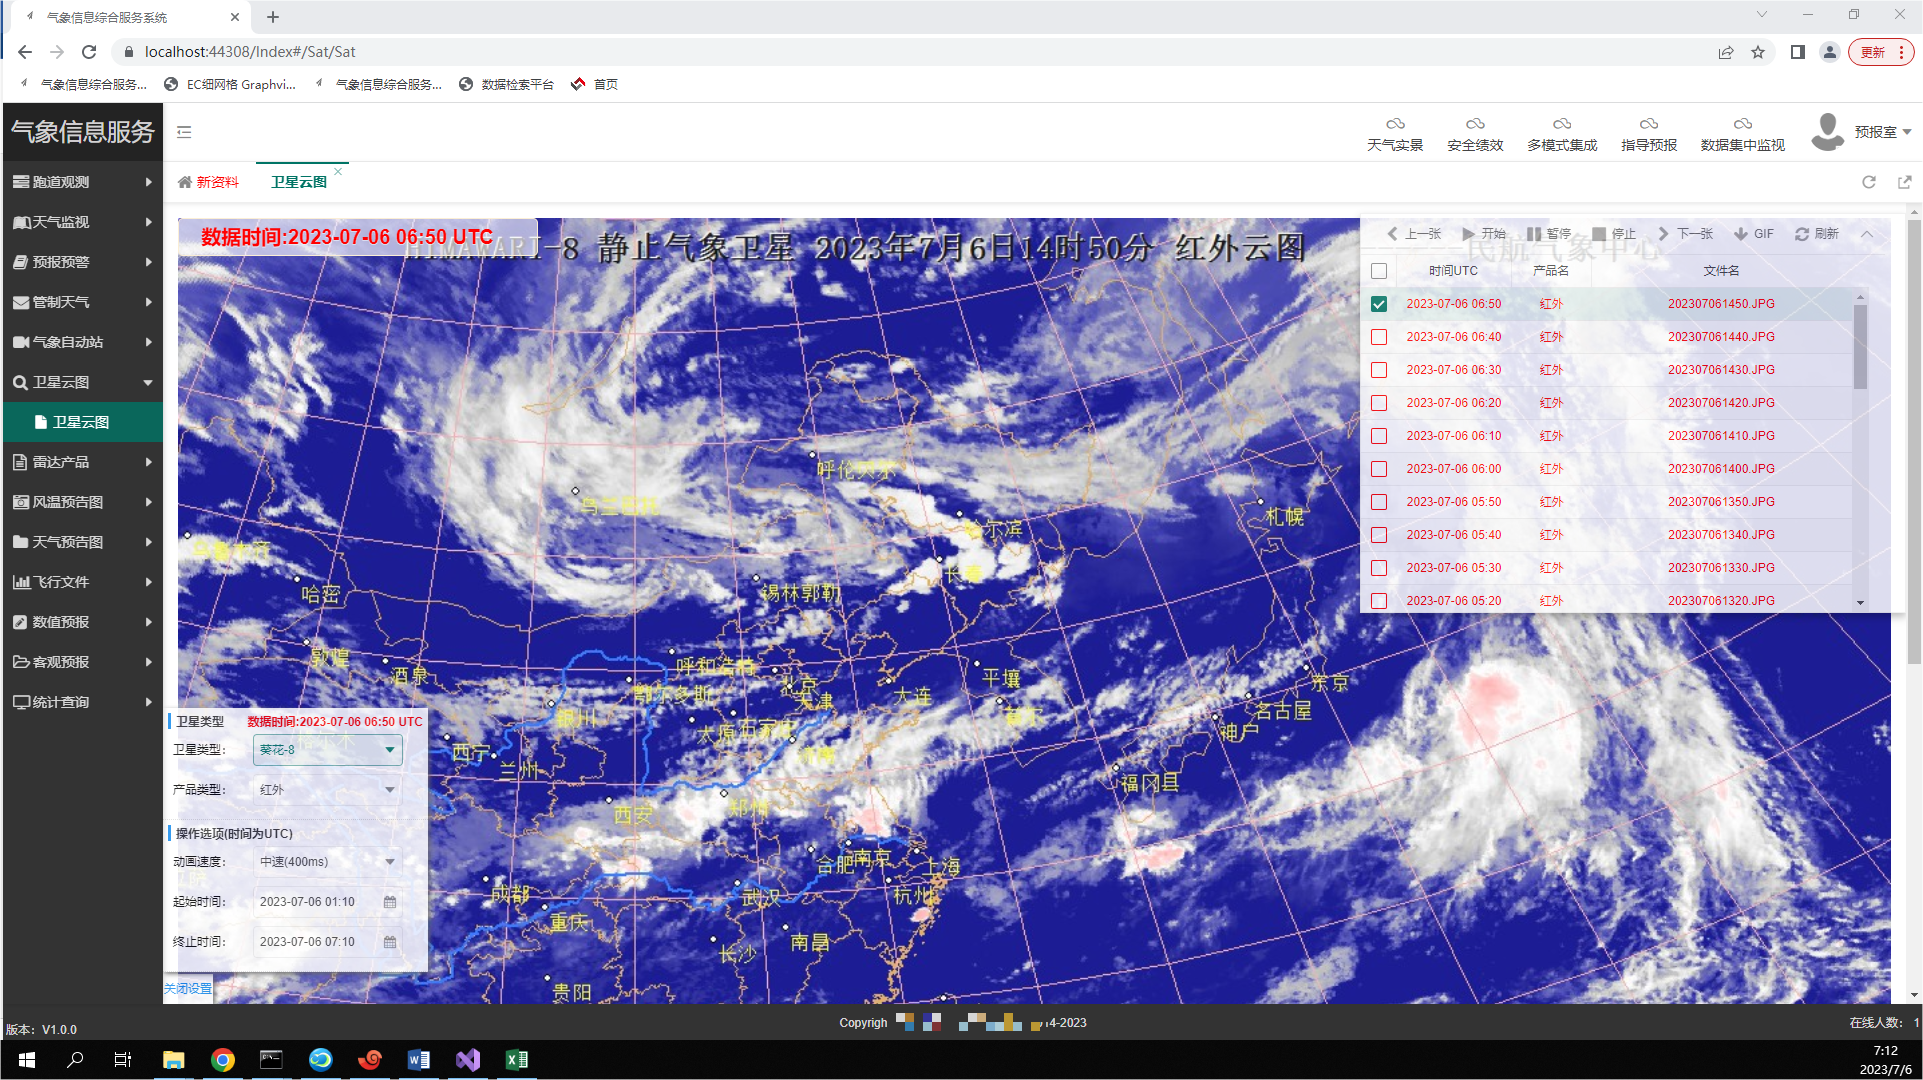Click the user avatar icon
The height and width of the screenshot is (1080, 1923).
tap(1828, 132)
